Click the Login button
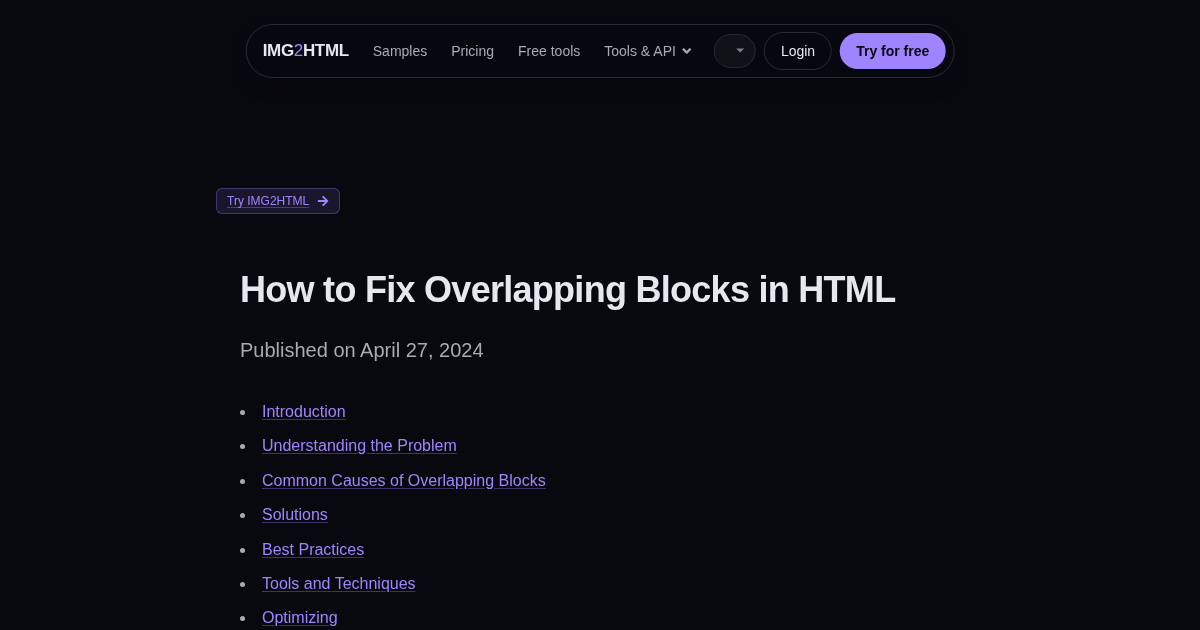The image size is (1200, 630). point(798,51)
